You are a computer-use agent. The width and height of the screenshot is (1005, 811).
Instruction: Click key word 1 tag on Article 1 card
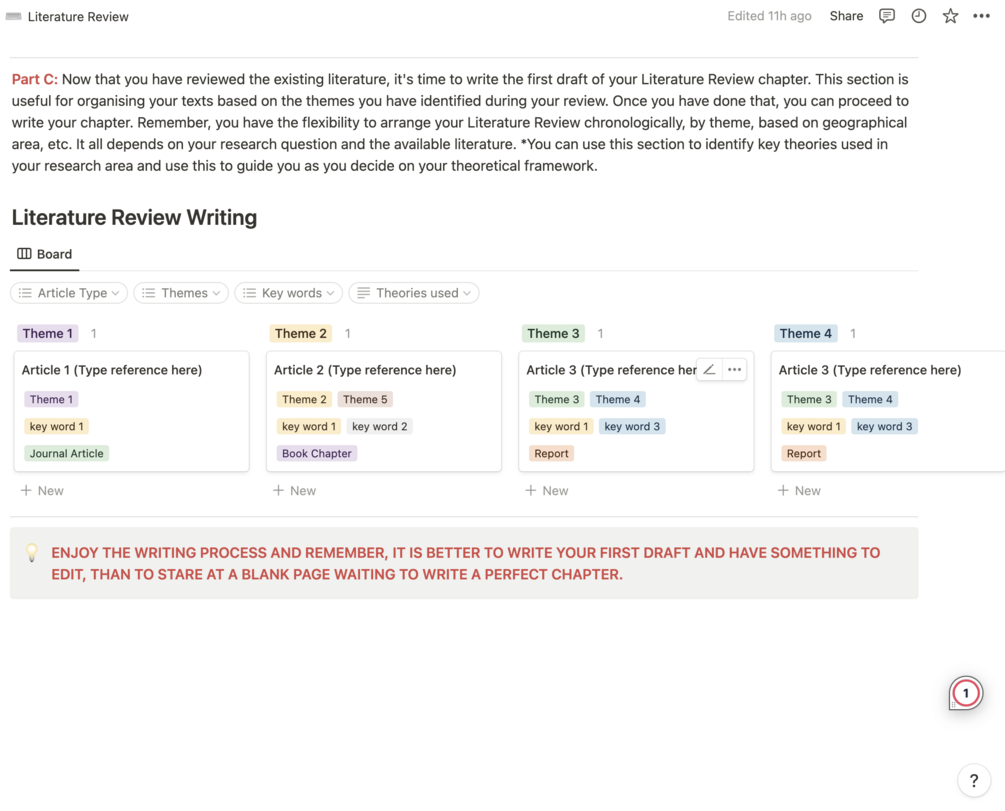[56, 426]
